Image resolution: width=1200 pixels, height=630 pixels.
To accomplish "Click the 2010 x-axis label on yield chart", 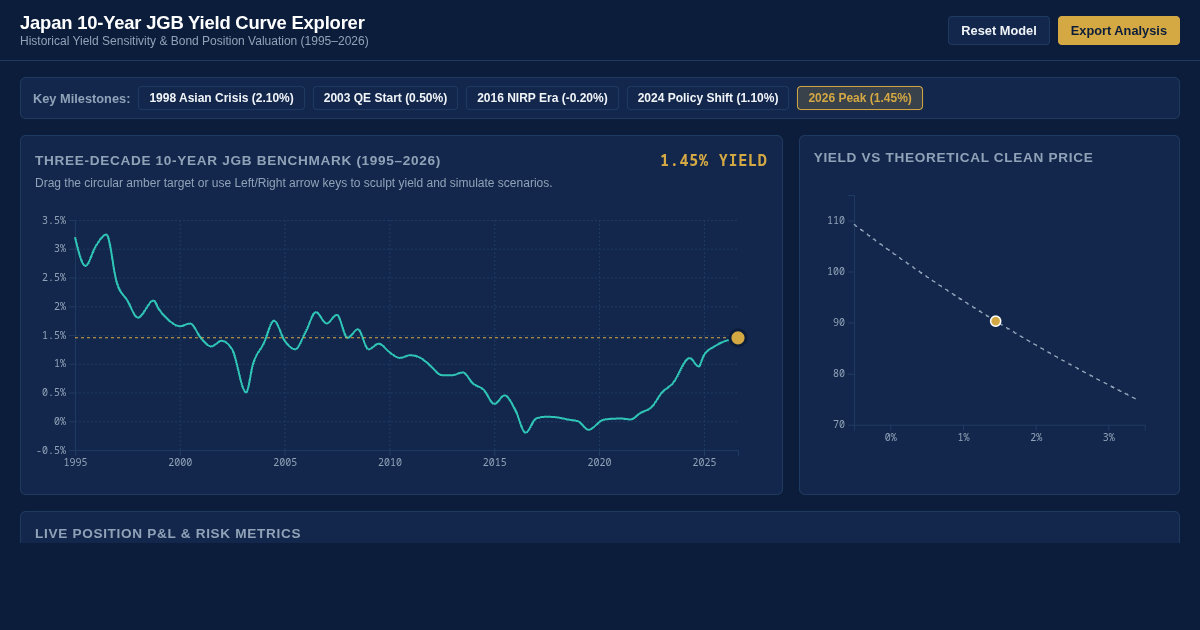I will click(390, 462).
